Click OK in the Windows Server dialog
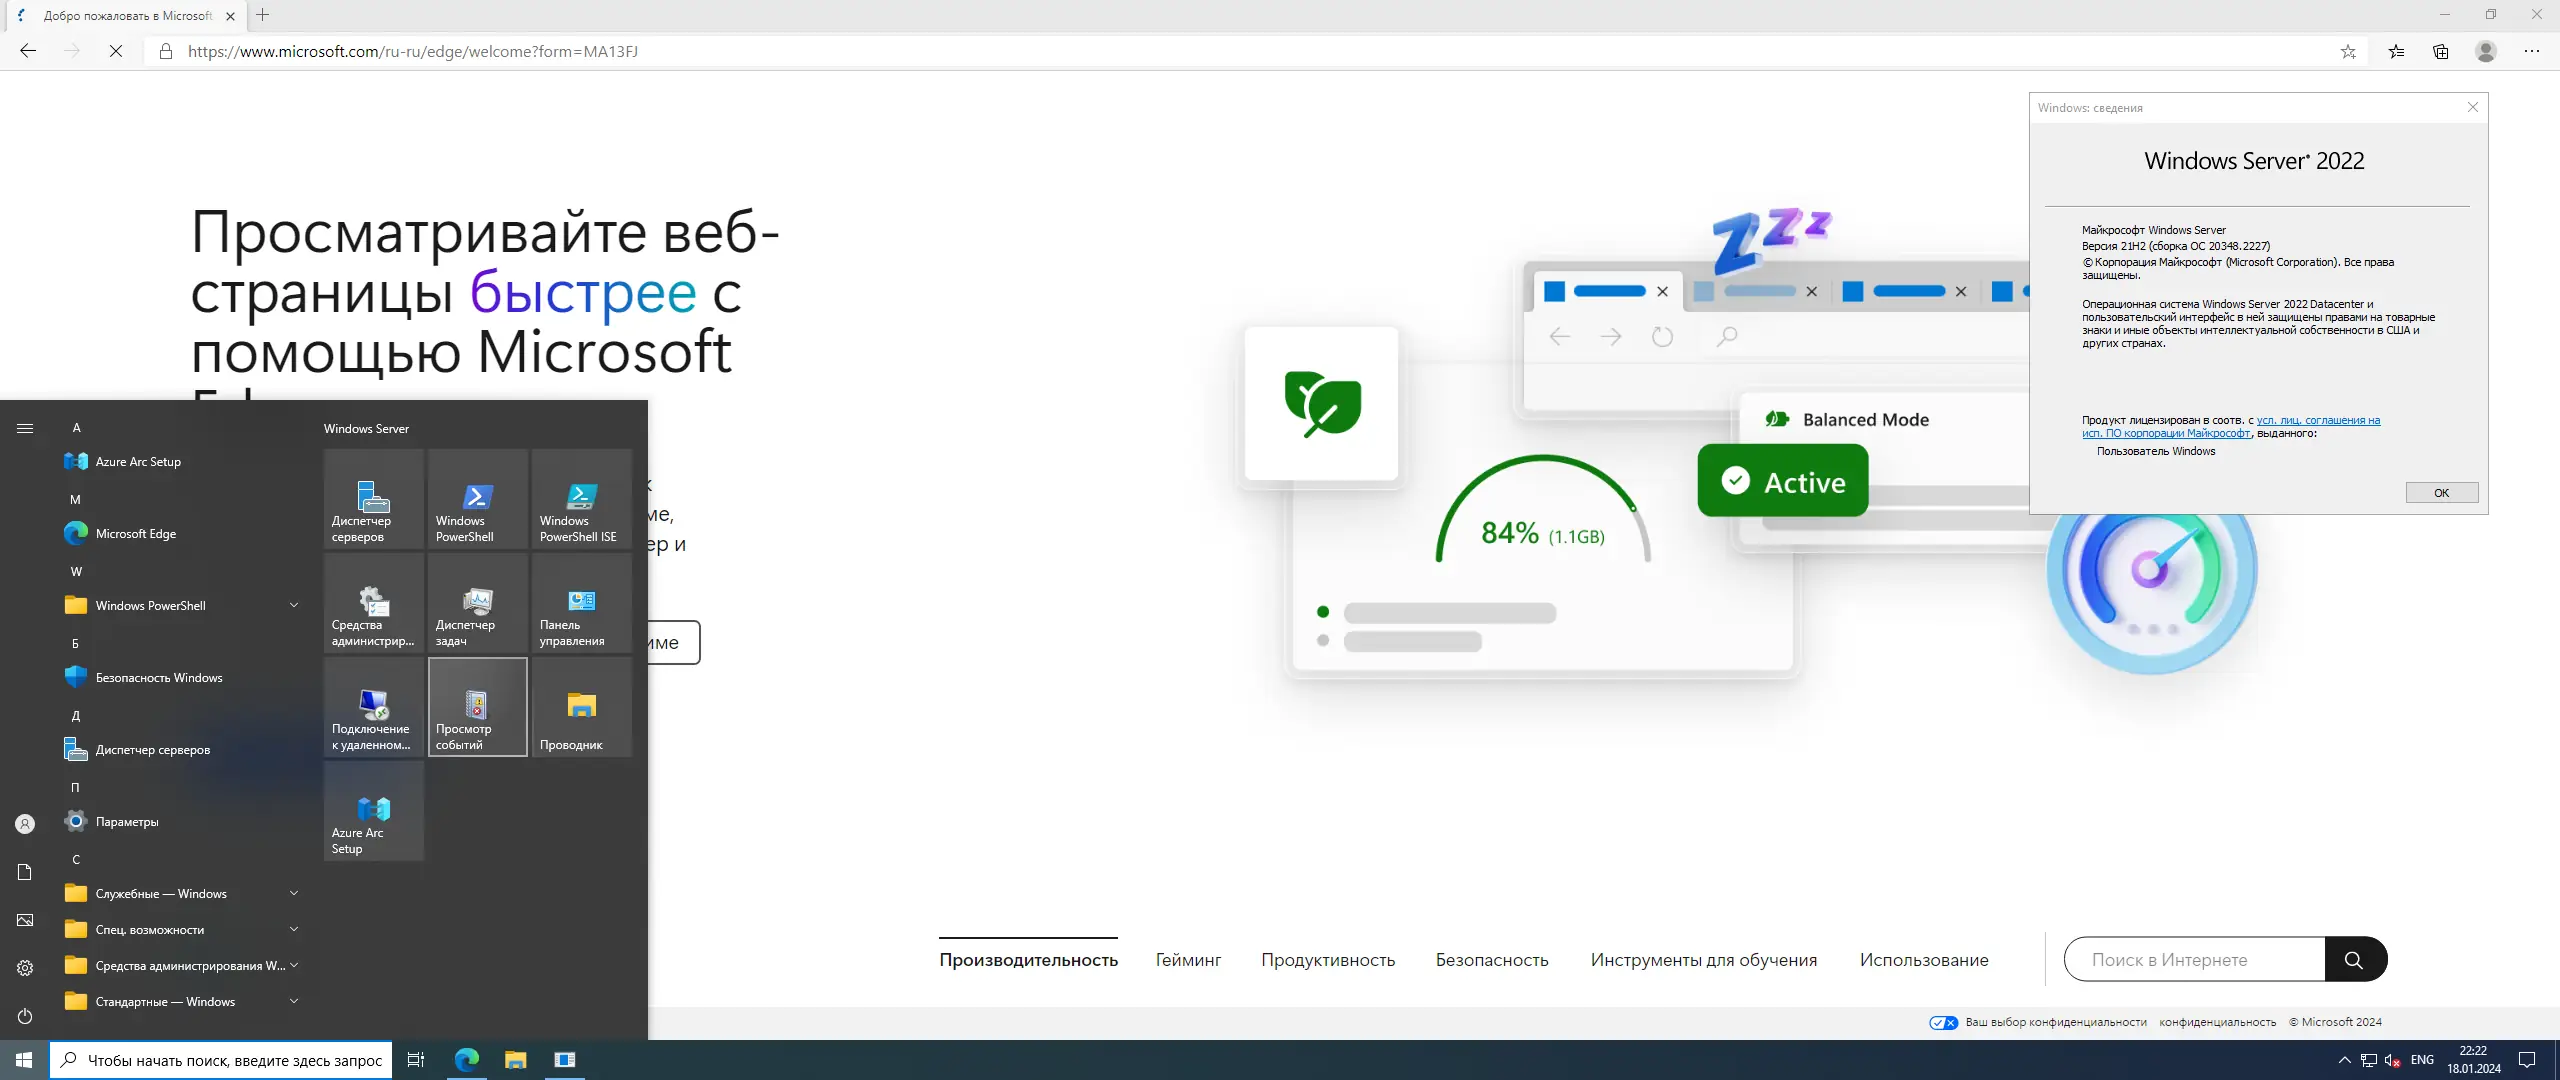The image size is (2560, 1080). 2440,492
